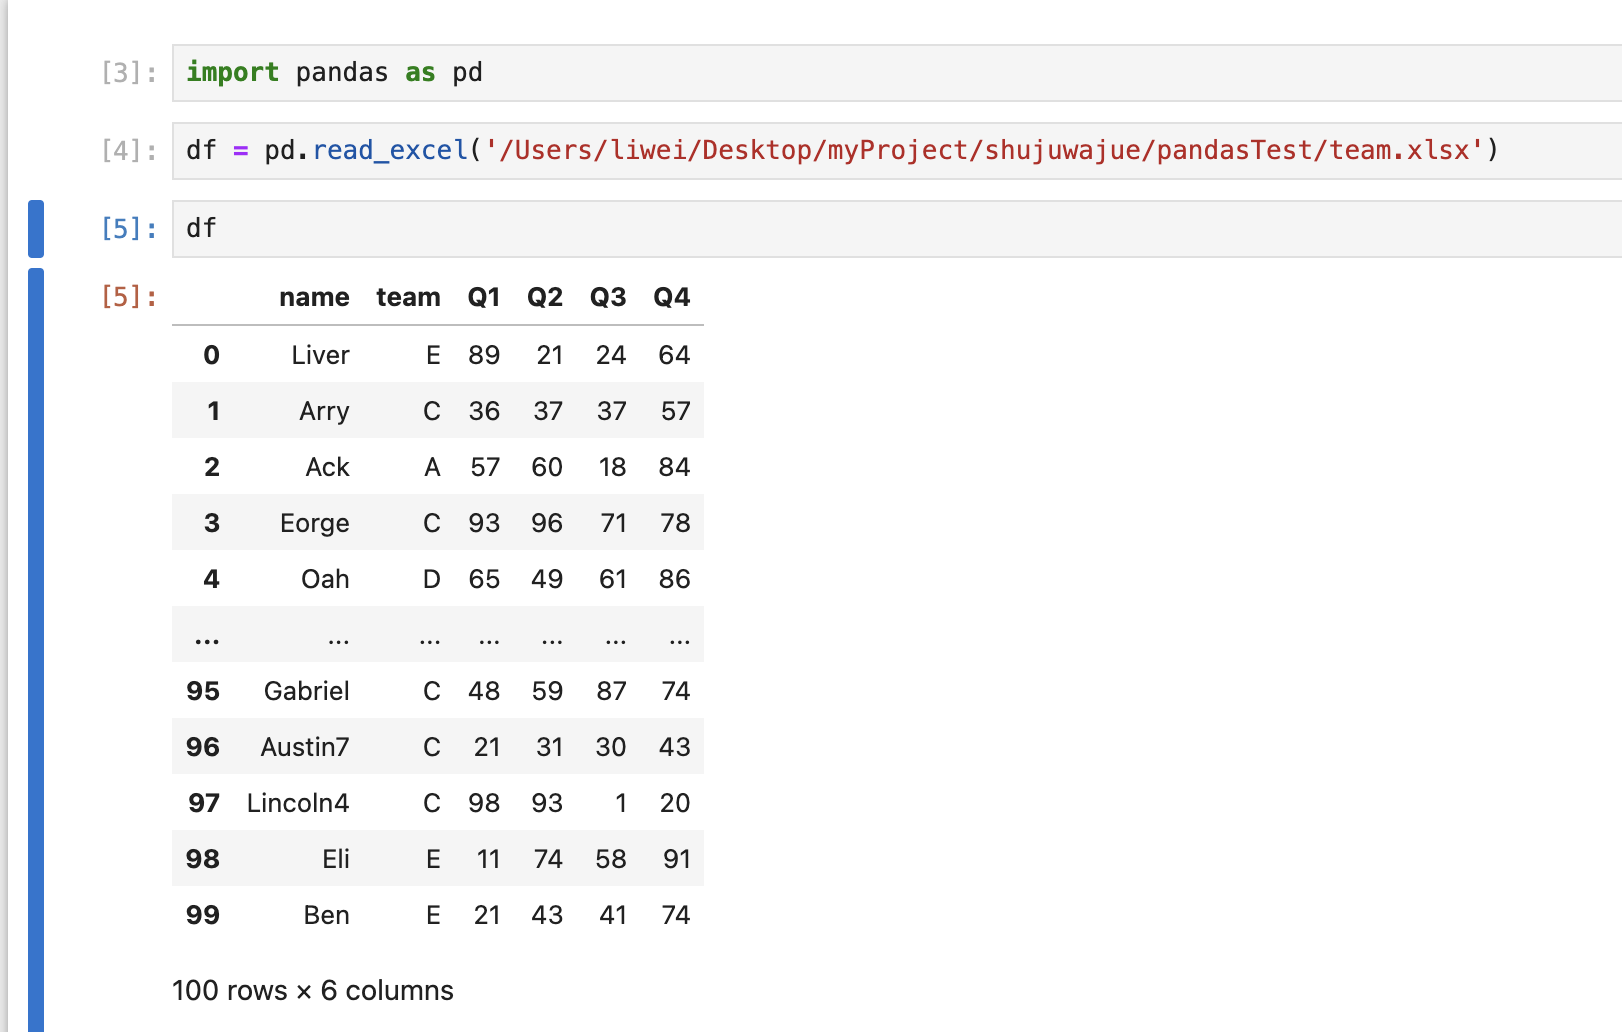1622x1032 pixels.
Task: Click the name cell 'Gabriel'
Action: [307, 691]
